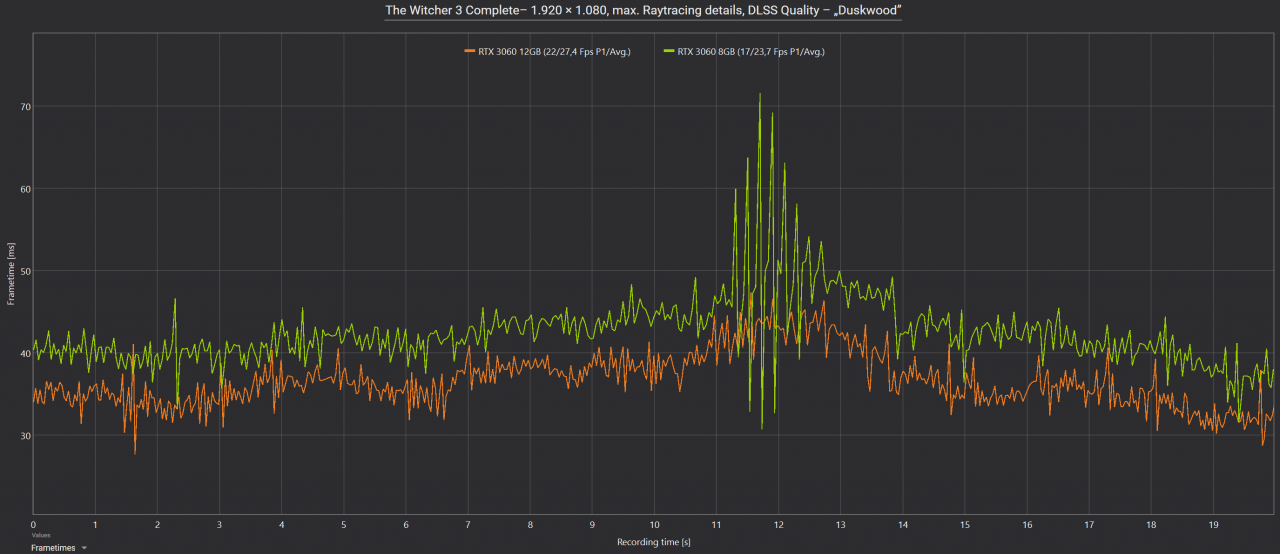The height and width of the screenshot is (554, 1280).
Task: Click the "Frametime [ms]" axis label
Action: point(11,274)
